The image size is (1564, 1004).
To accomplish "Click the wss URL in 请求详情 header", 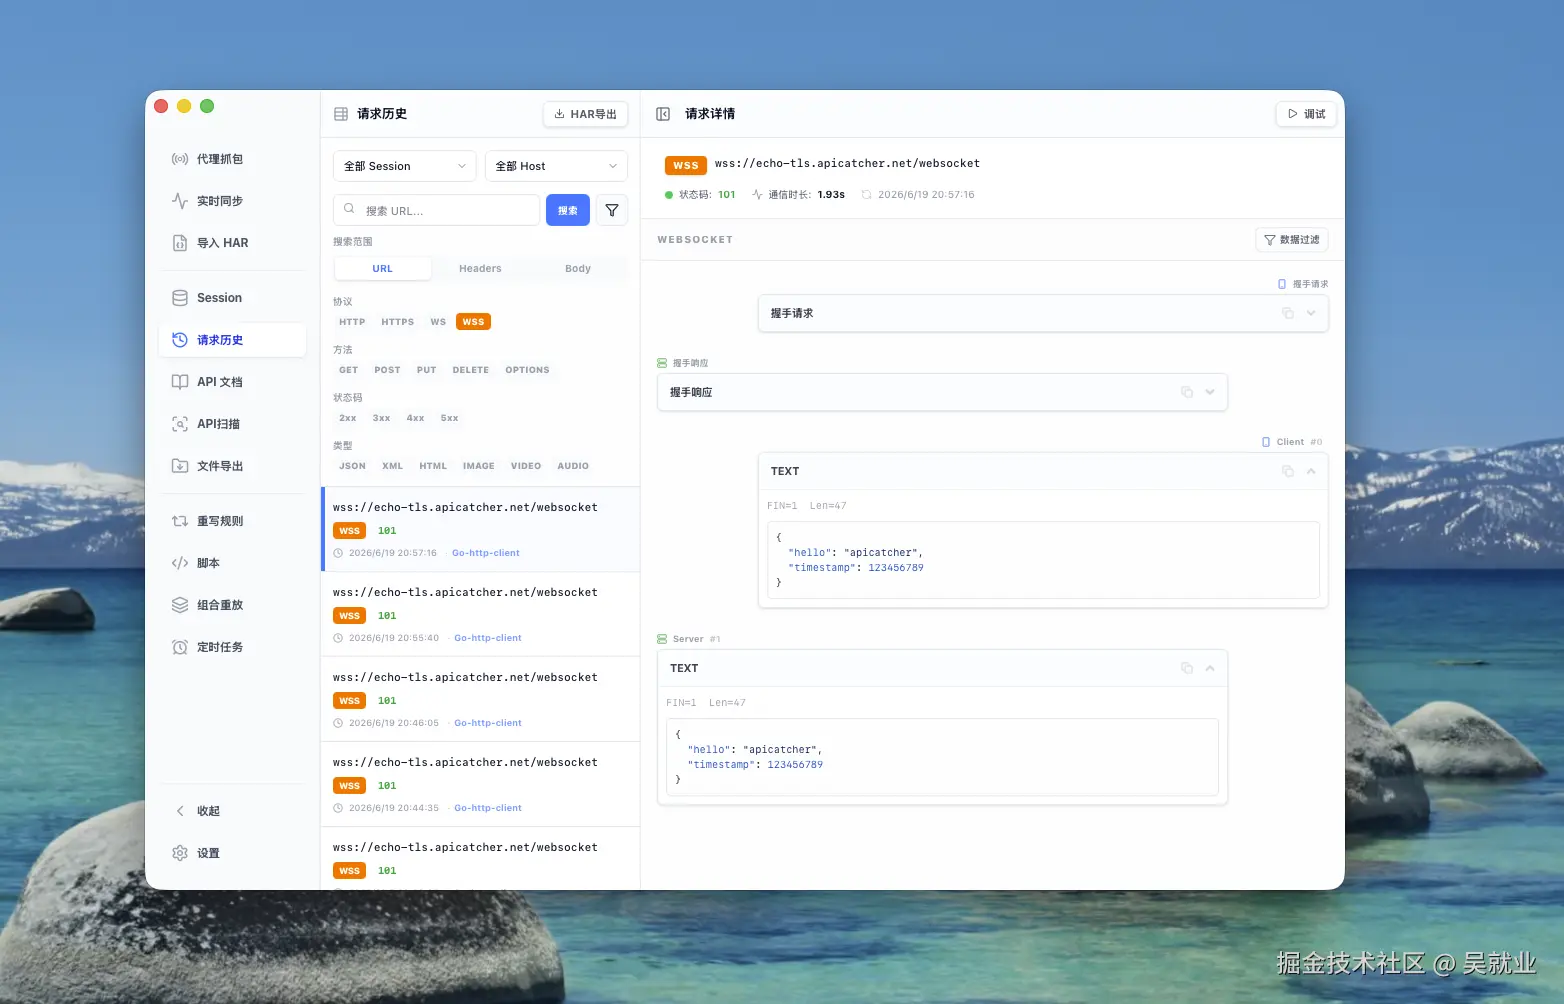I will click(847, 164).
